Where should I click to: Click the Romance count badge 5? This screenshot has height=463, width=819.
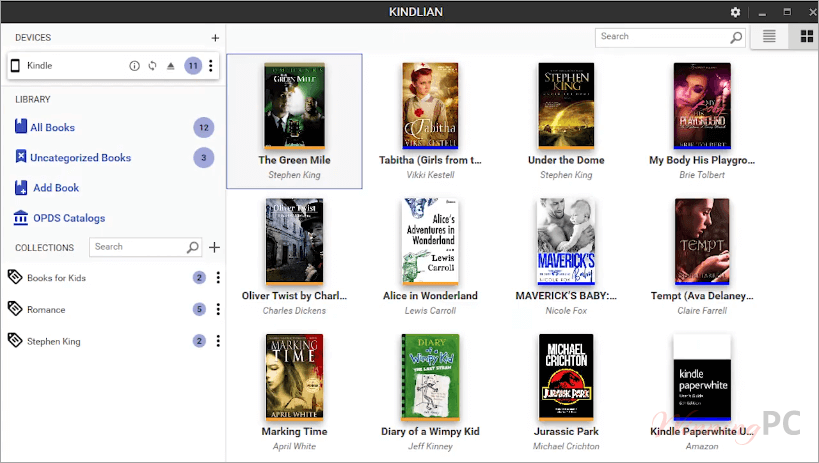(199, 309)
